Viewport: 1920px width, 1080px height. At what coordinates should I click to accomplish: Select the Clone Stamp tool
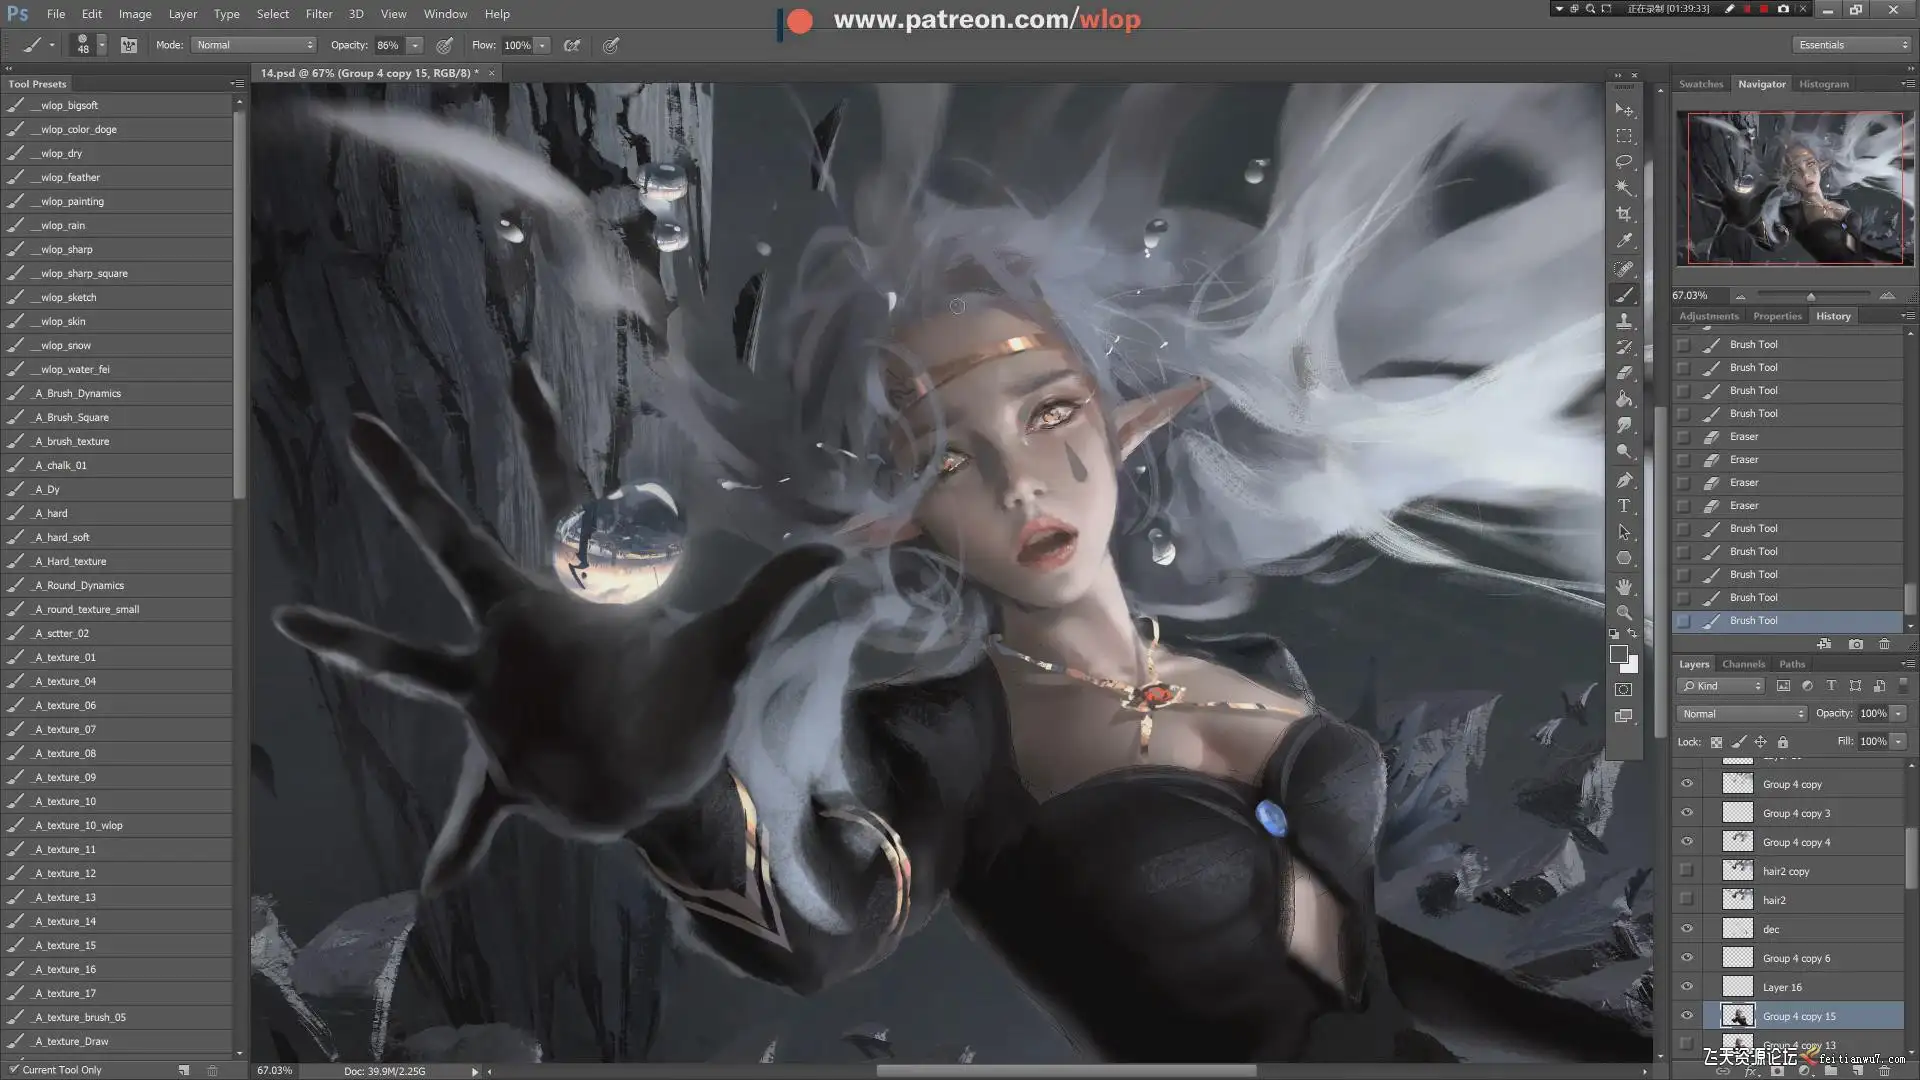point(1624,321)
